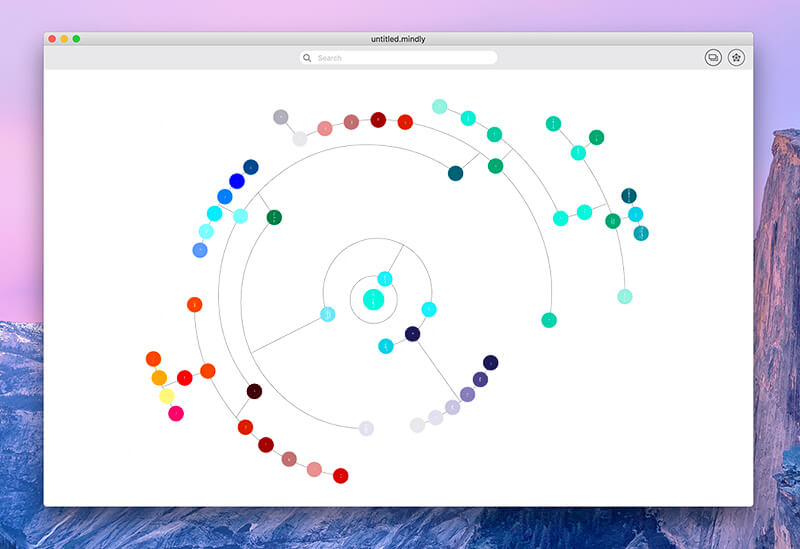This screenshot has height=549, width=800.
Task: Select the large central teal node
Action: pos(373,300)
